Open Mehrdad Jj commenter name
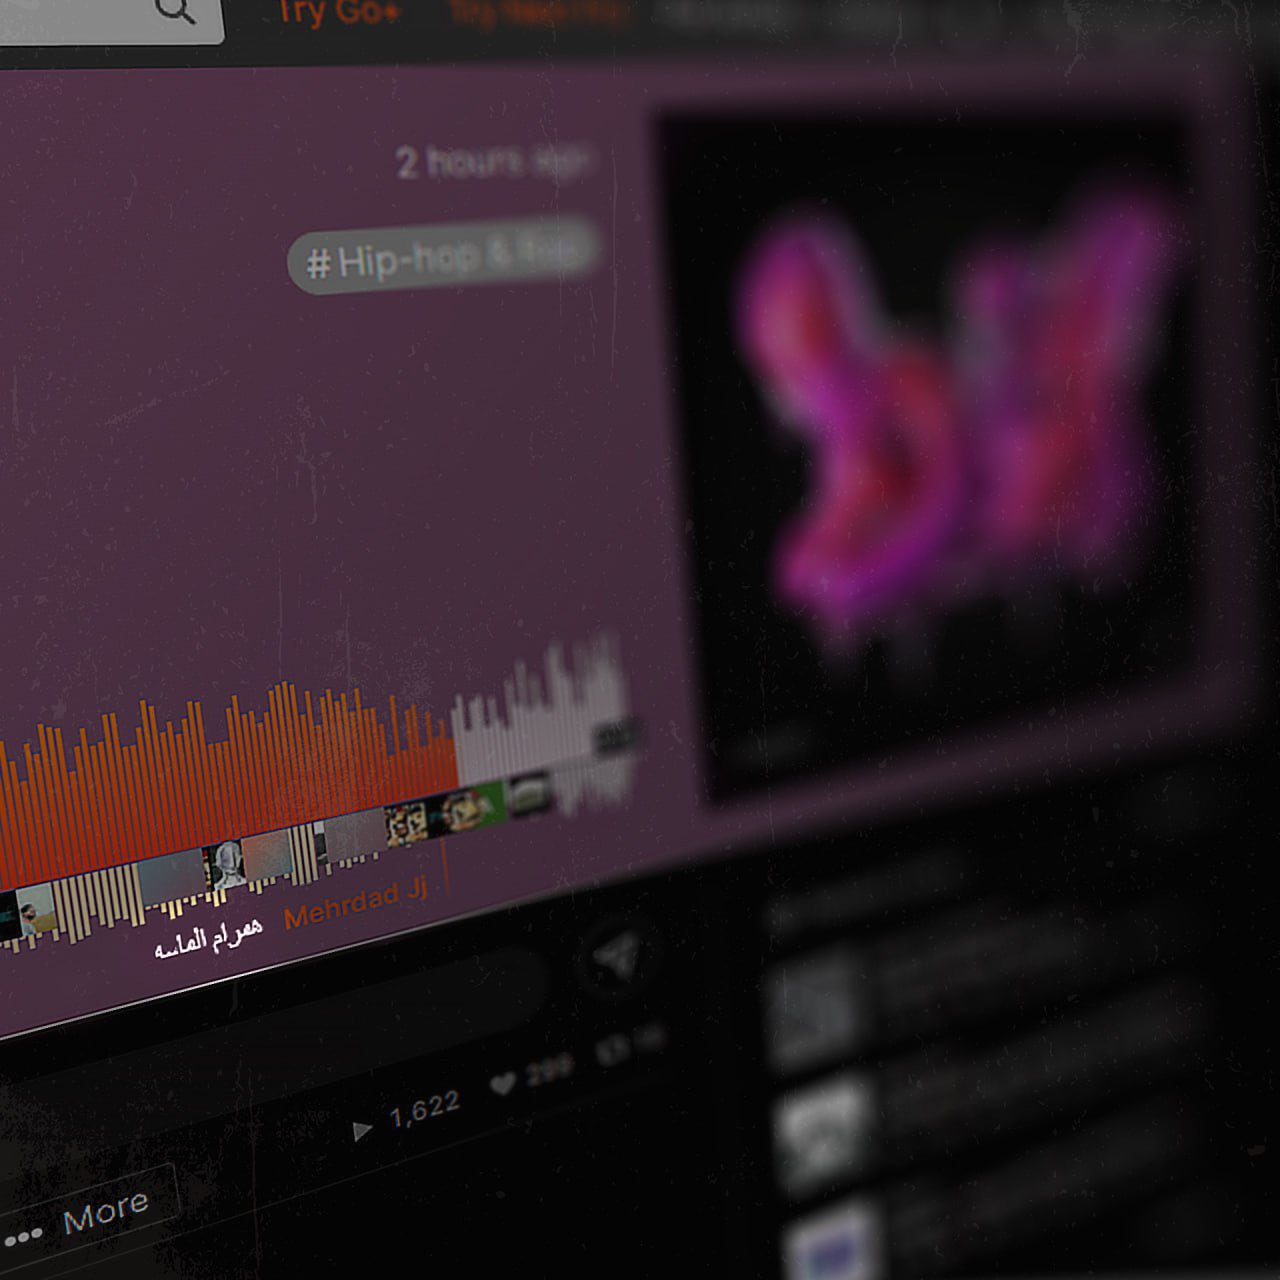The image size is (1280, 1280). (356, 904)
